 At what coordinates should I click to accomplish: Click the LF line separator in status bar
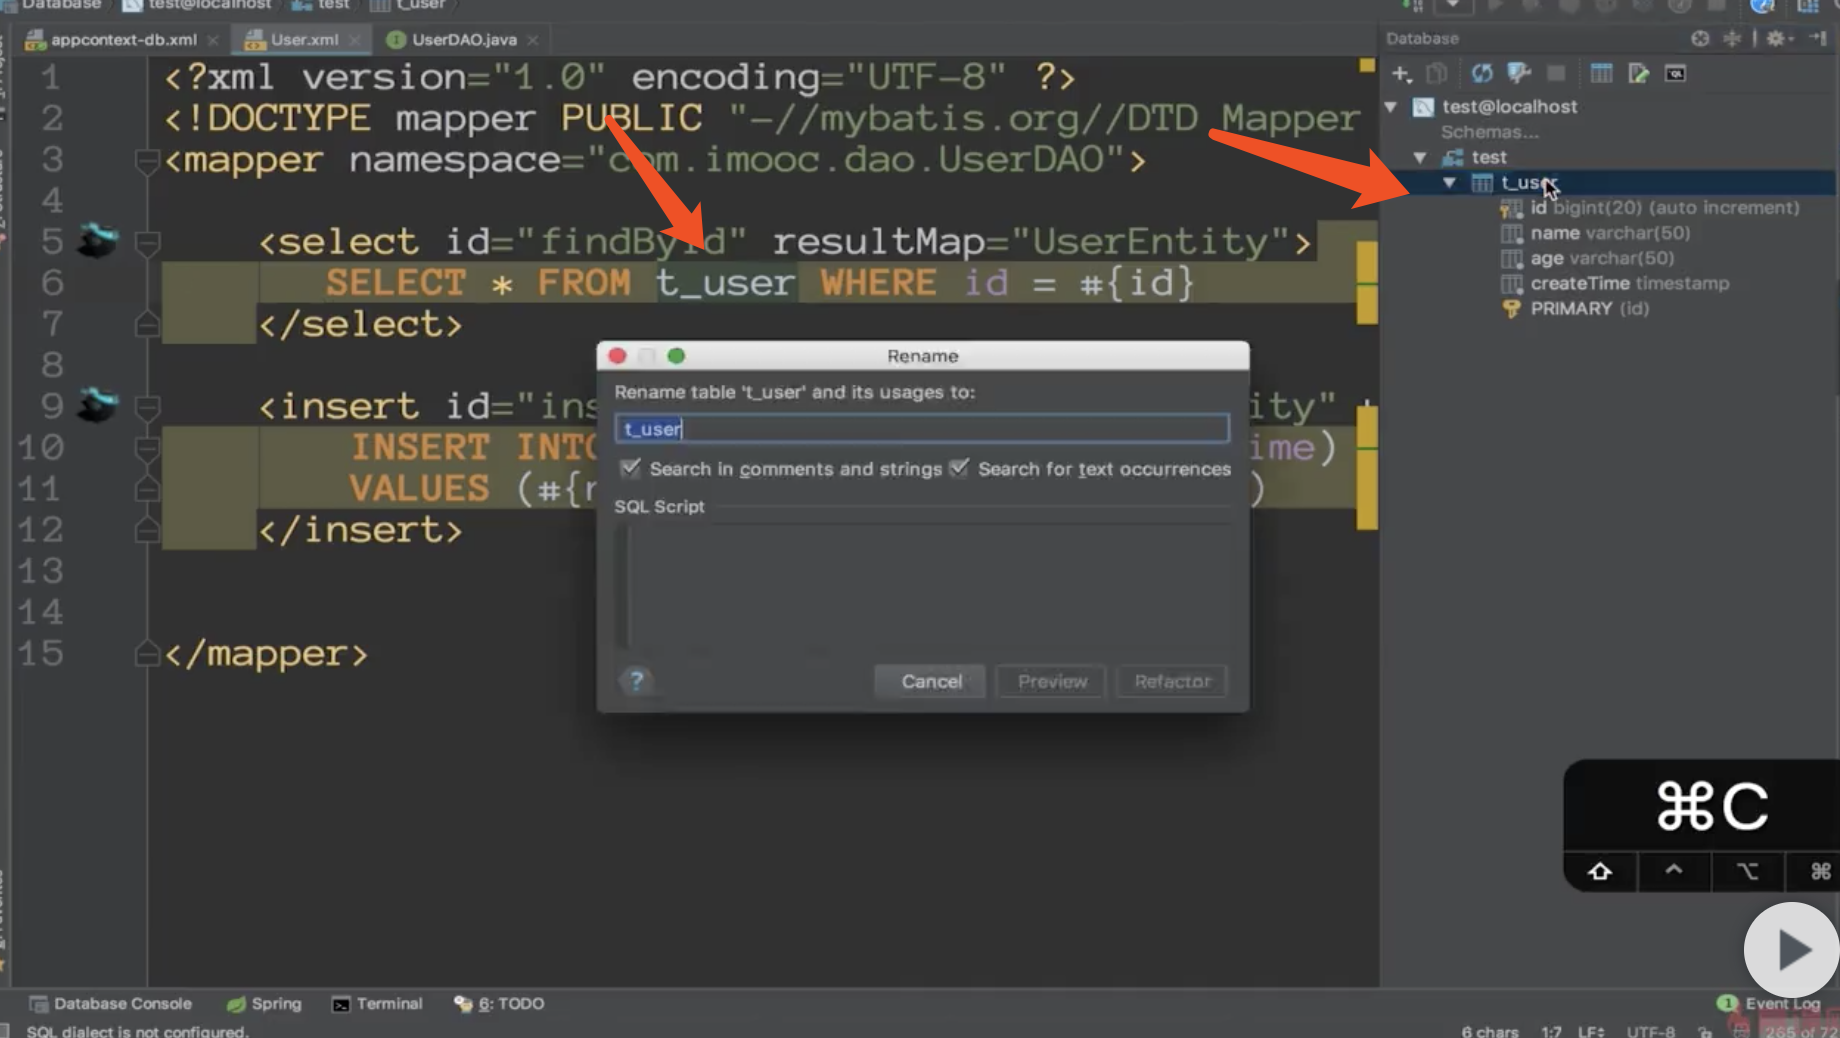[x=1591, y=1031]
